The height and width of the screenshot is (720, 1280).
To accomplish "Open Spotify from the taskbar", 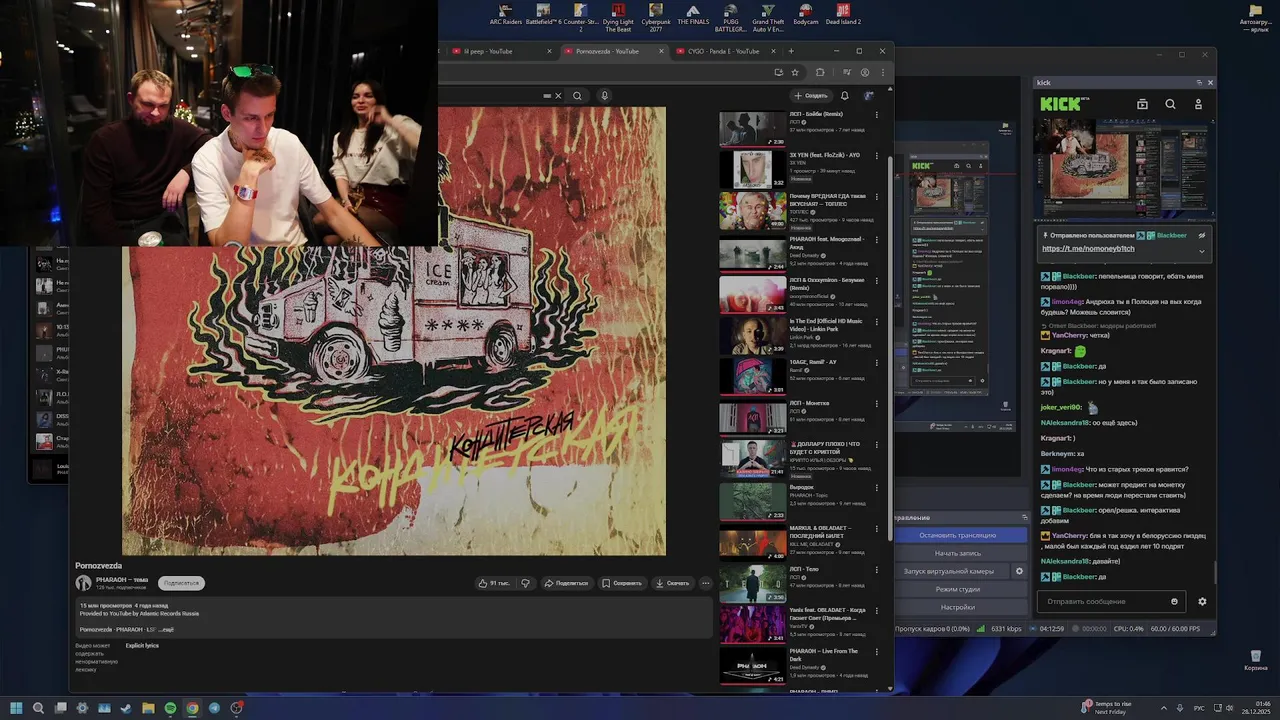I will (x=170, y=708).
